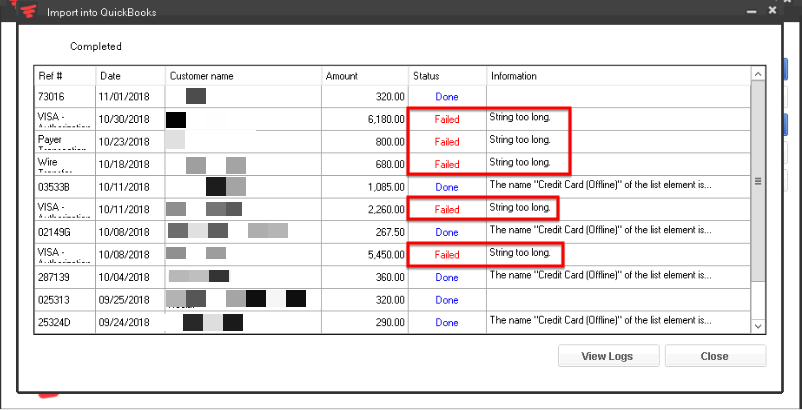Click the Payer Ref cell dated 10/23/2018
Screen dimensions: 802x410
coord(65,142)
